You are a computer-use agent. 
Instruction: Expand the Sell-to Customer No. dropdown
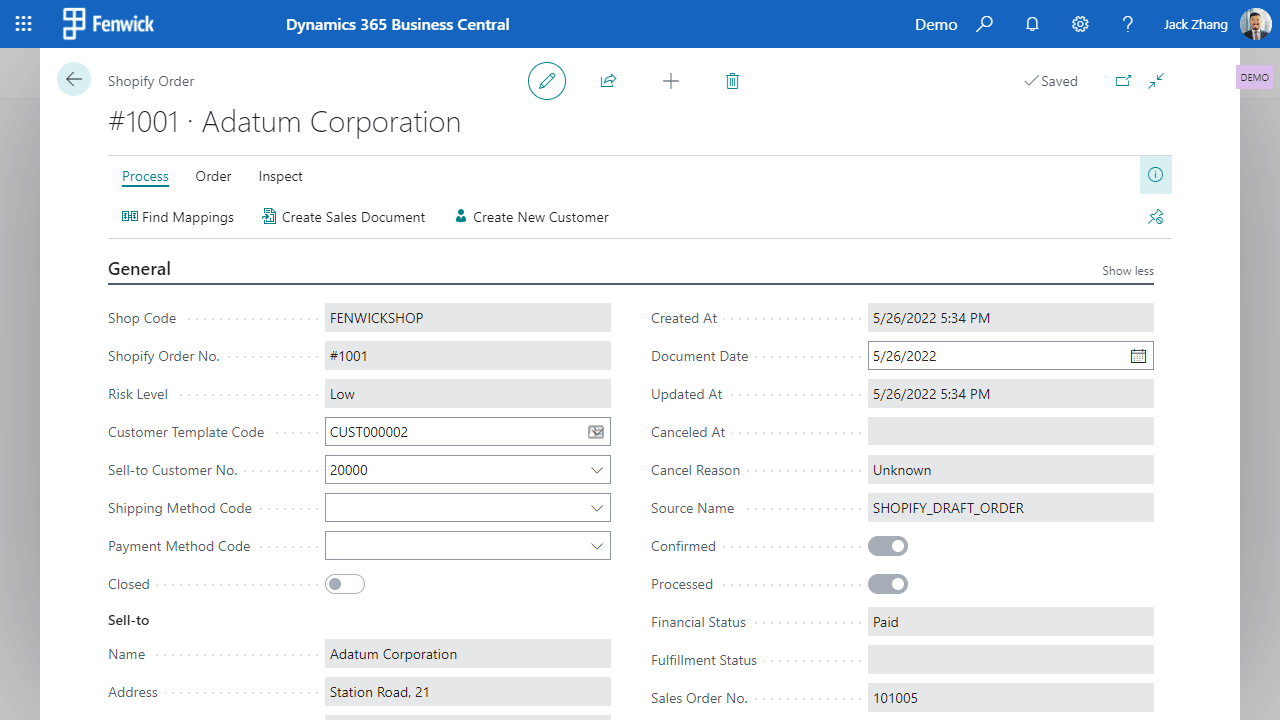coord(597,470)
